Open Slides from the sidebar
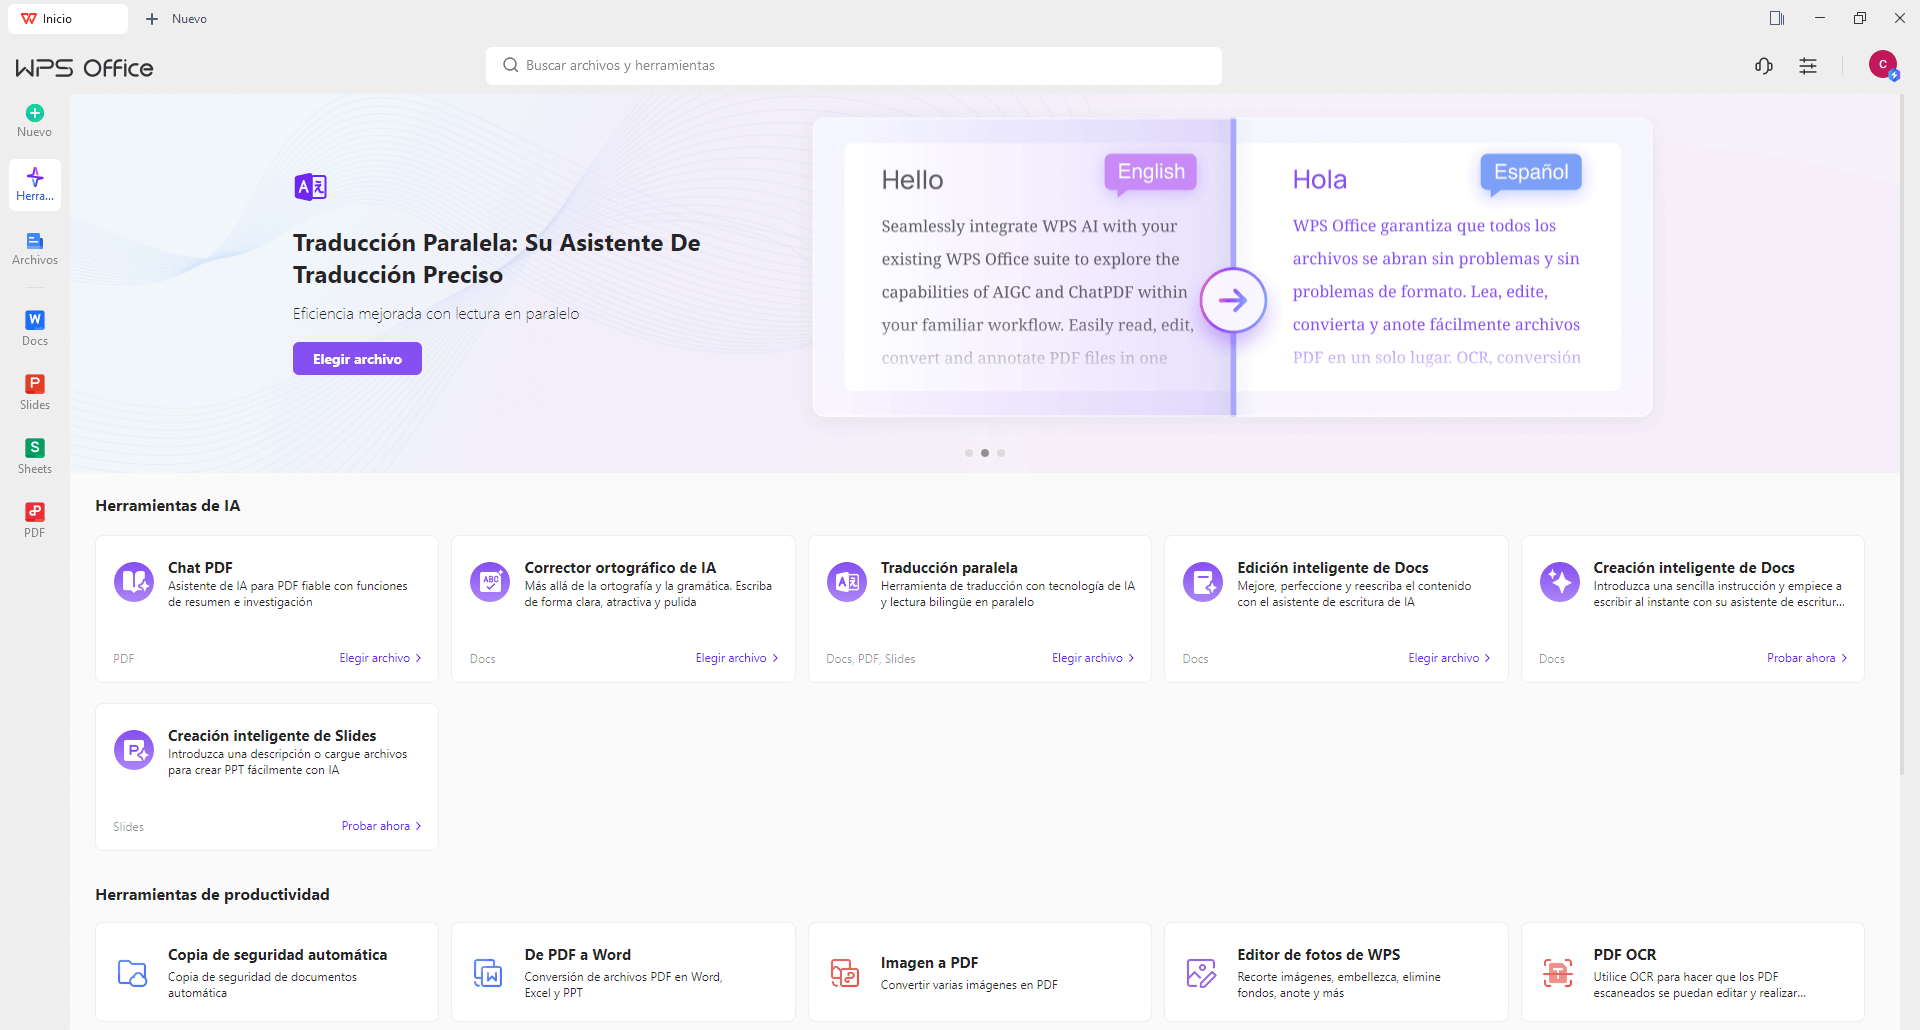Viewport: 1920px width, 1030px height. coord(35,392)
